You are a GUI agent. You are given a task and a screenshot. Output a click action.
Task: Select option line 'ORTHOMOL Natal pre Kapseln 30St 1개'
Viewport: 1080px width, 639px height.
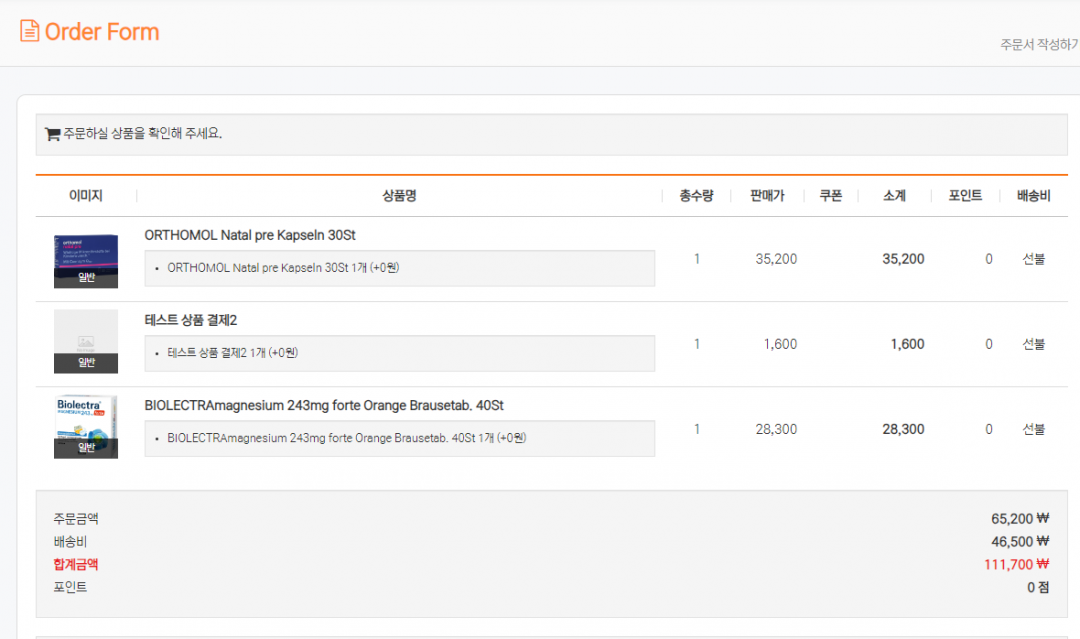(x=283, y=268)
